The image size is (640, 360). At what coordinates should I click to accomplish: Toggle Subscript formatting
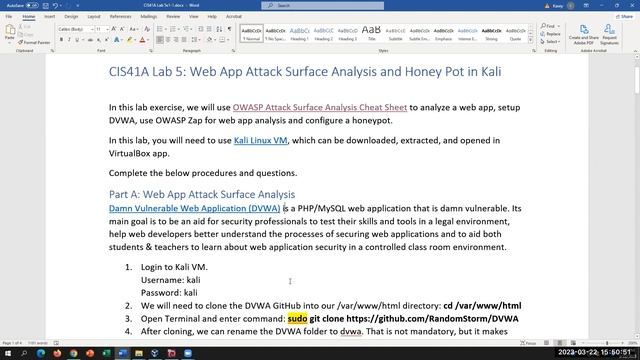point(98,40)
